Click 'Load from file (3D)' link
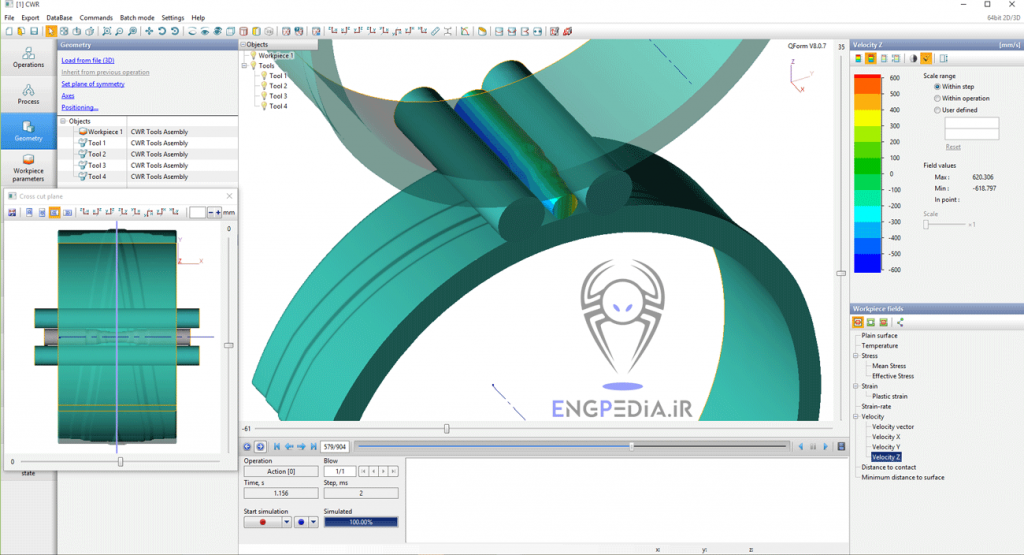1024x555 pixels. (88, 60)
